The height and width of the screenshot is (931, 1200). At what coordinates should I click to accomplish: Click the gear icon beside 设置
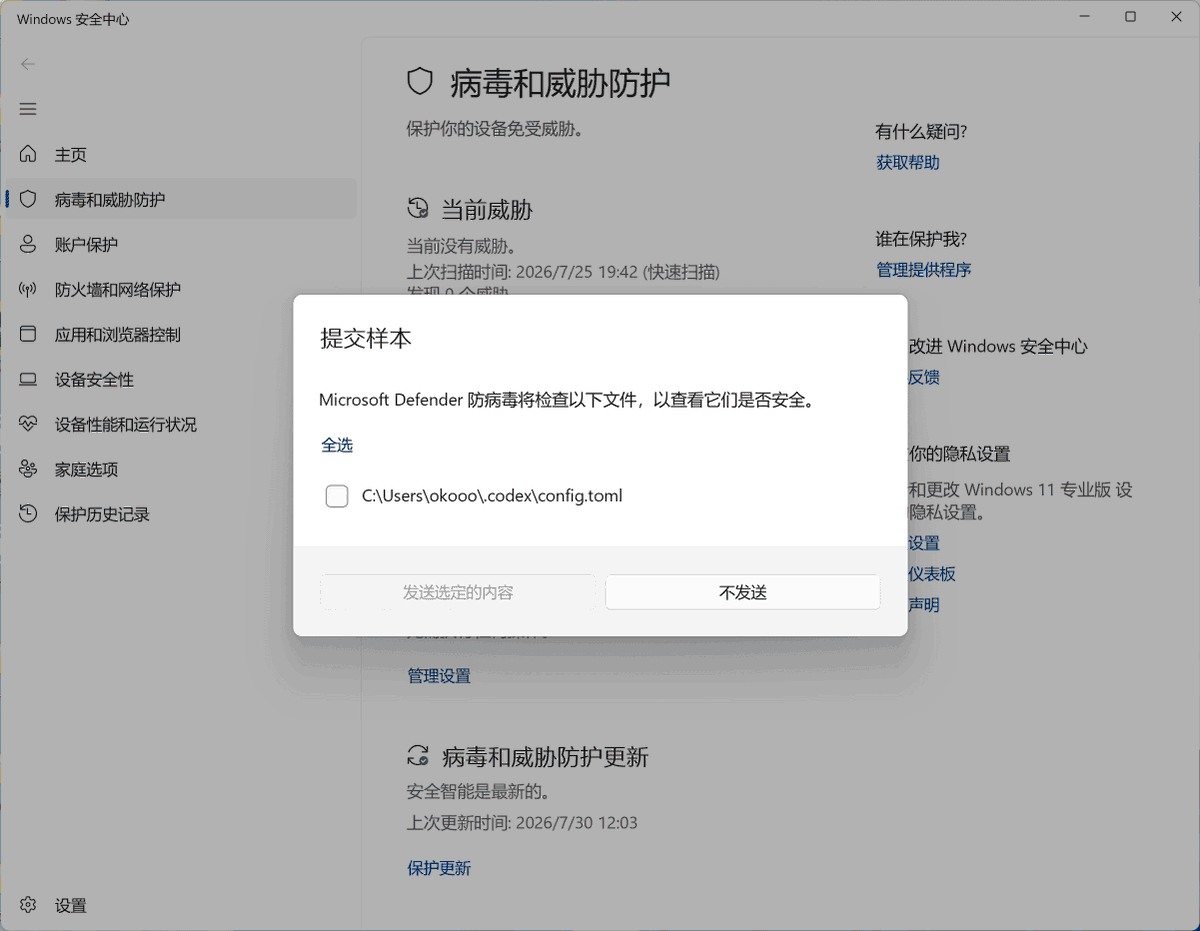[28, 905]
